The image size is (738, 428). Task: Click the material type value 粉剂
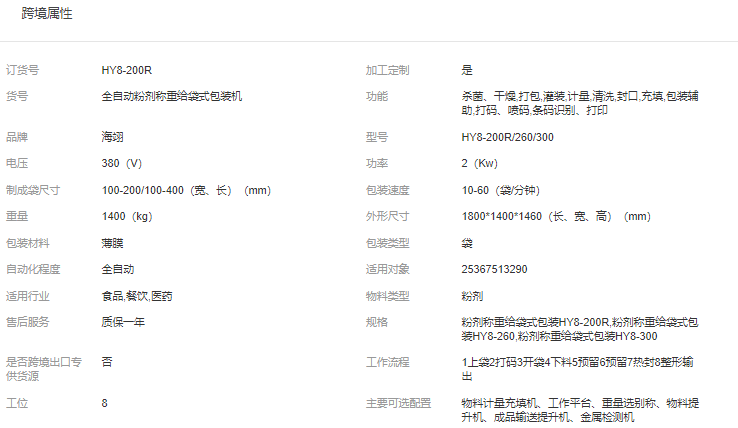point(472,296)
